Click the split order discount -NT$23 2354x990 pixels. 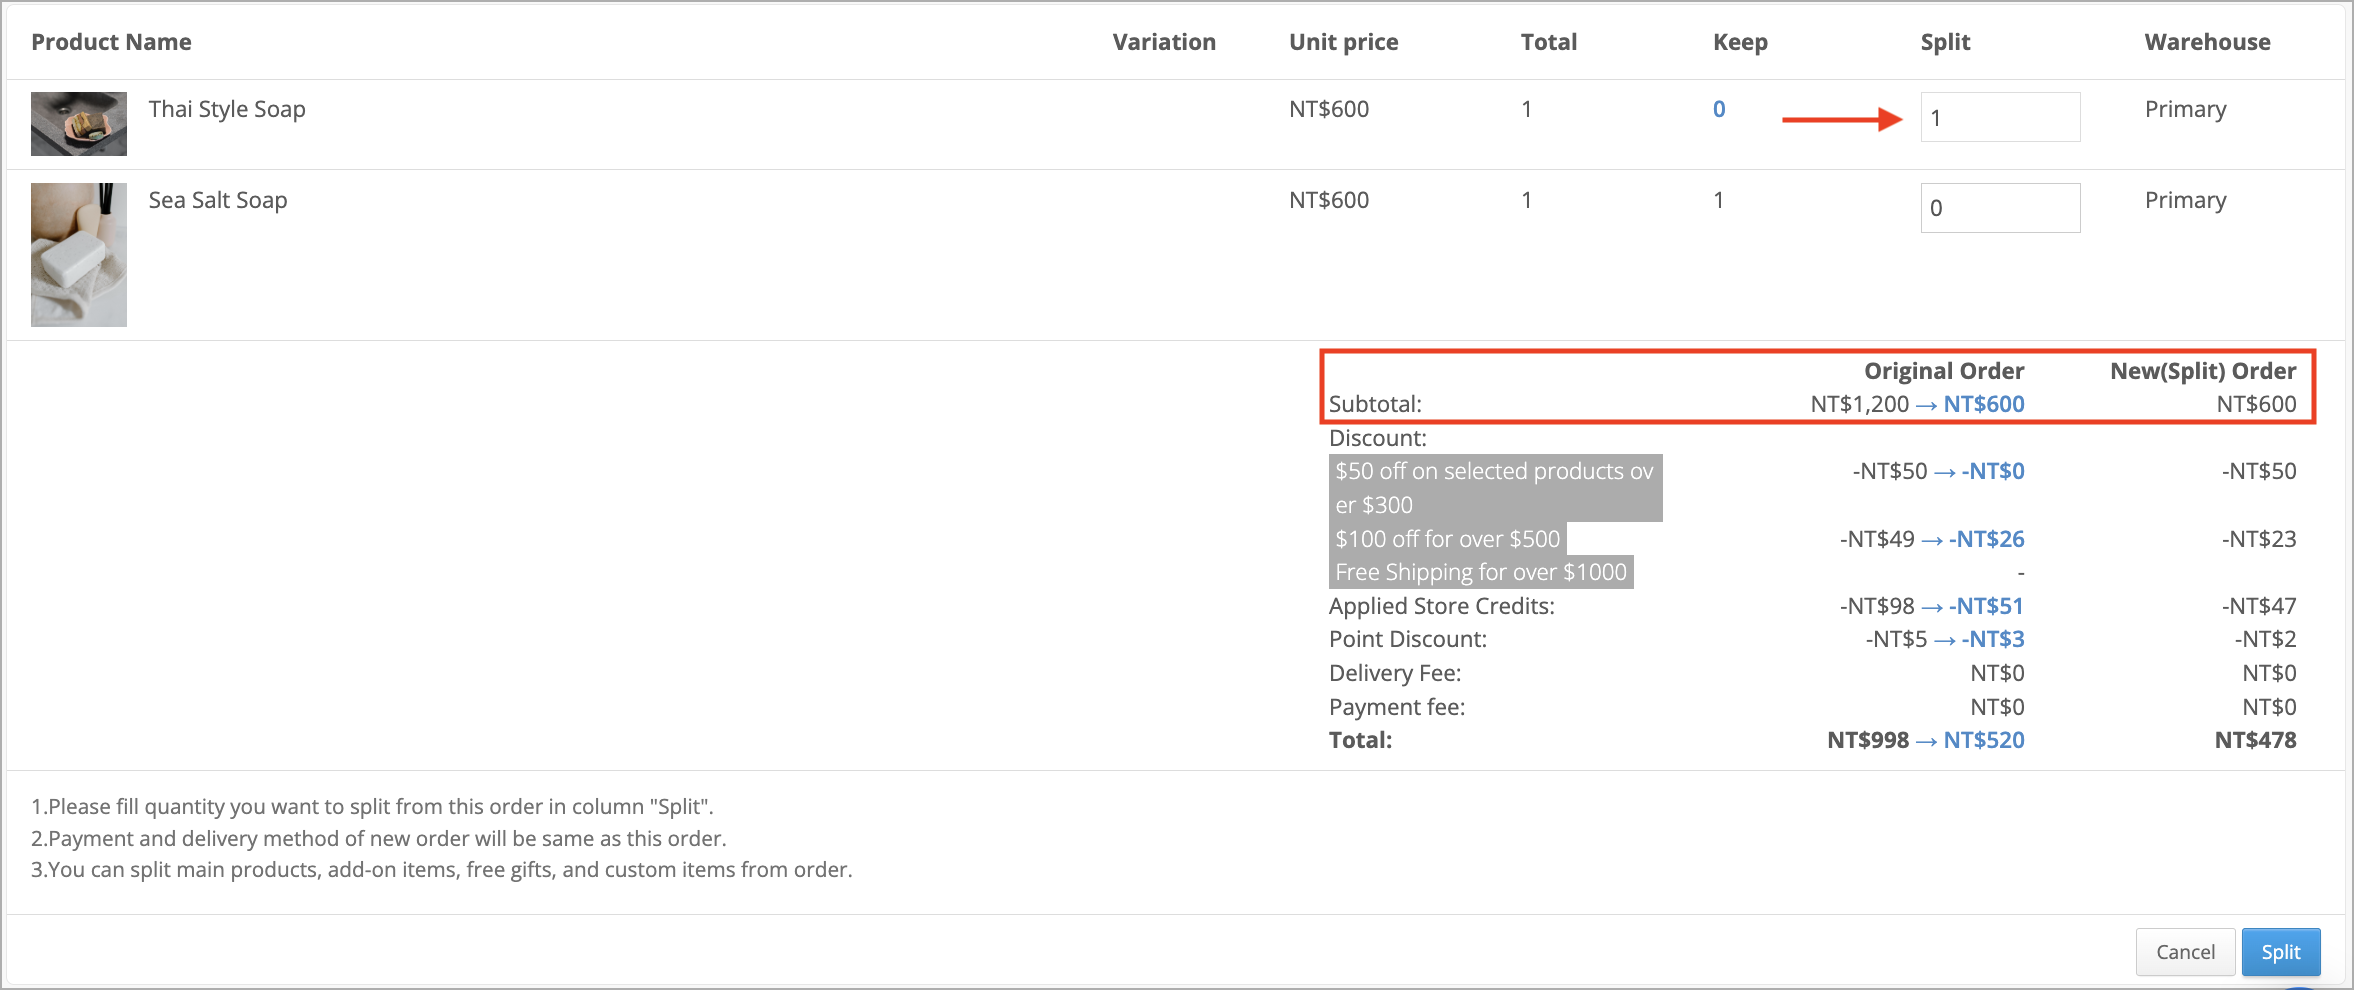pyautogui.click(x=2259, y=539)
